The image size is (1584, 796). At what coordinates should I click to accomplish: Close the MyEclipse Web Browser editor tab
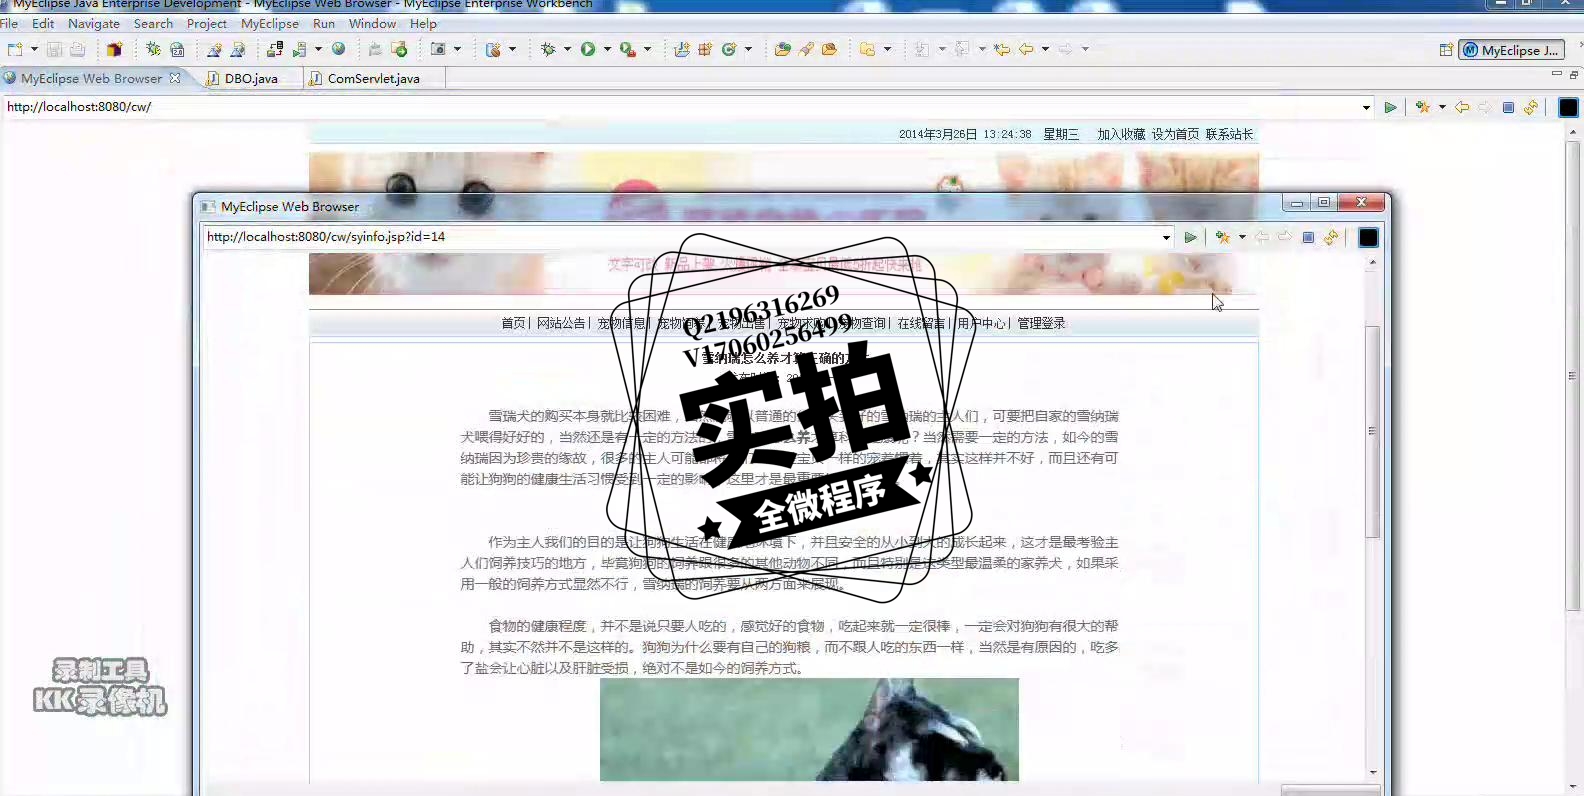click(x=175, y=78)
